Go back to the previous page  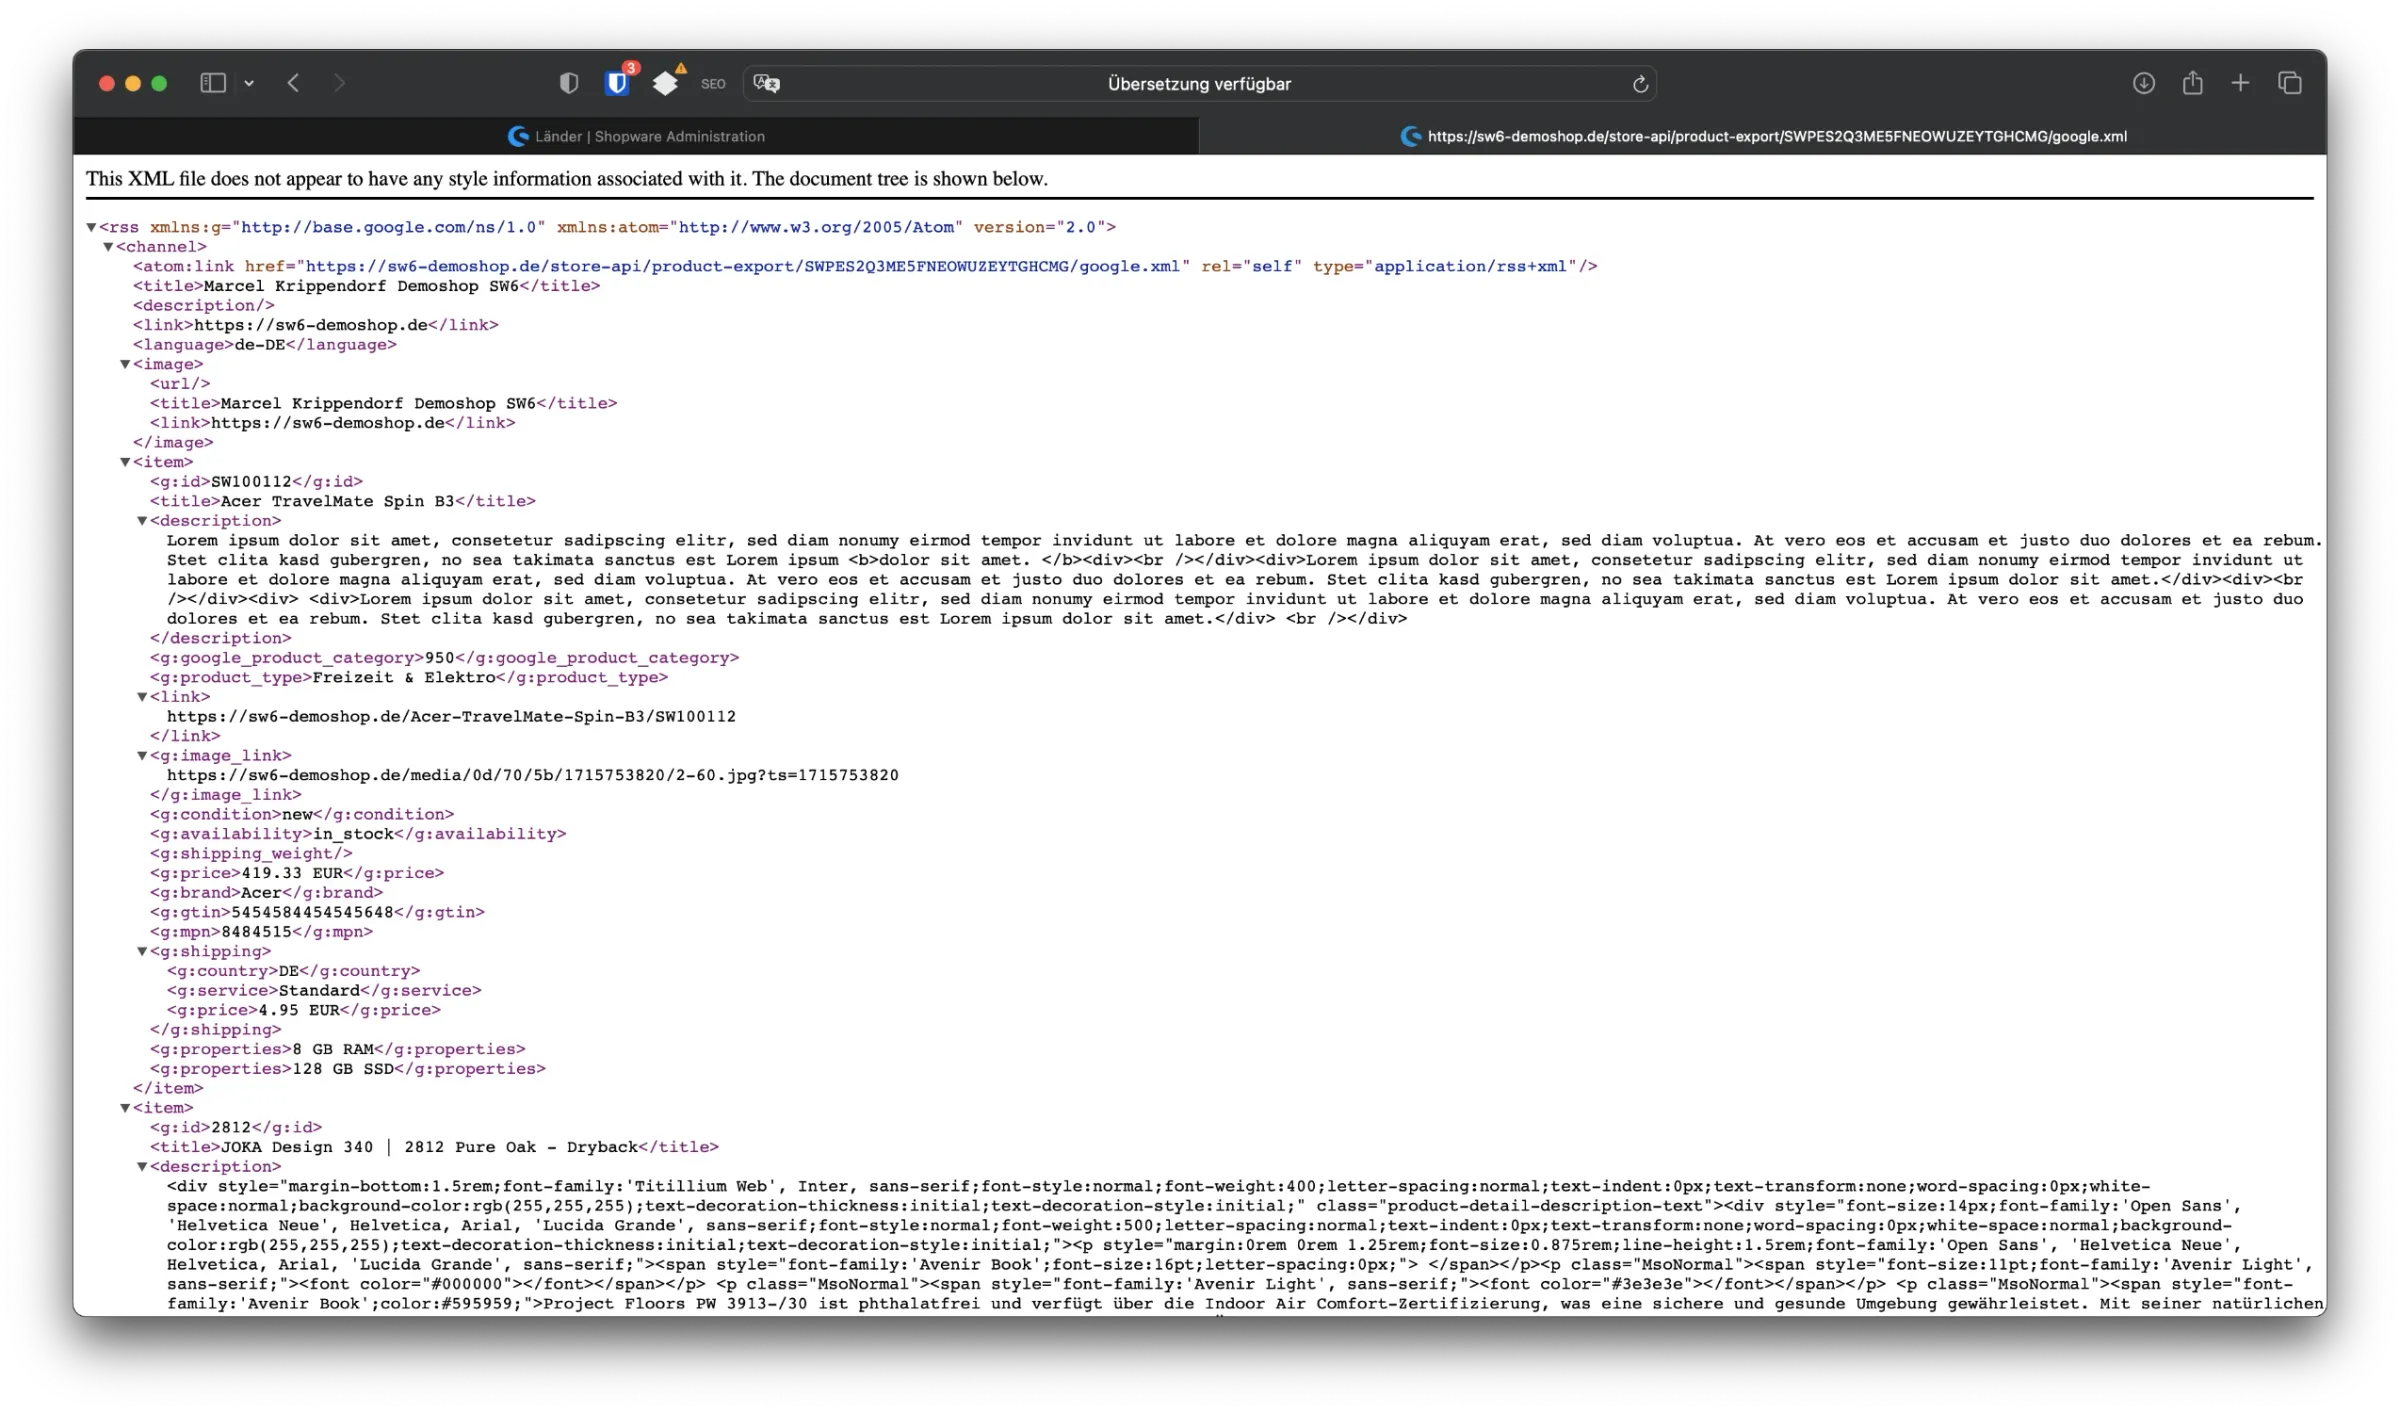pos(293,83)
